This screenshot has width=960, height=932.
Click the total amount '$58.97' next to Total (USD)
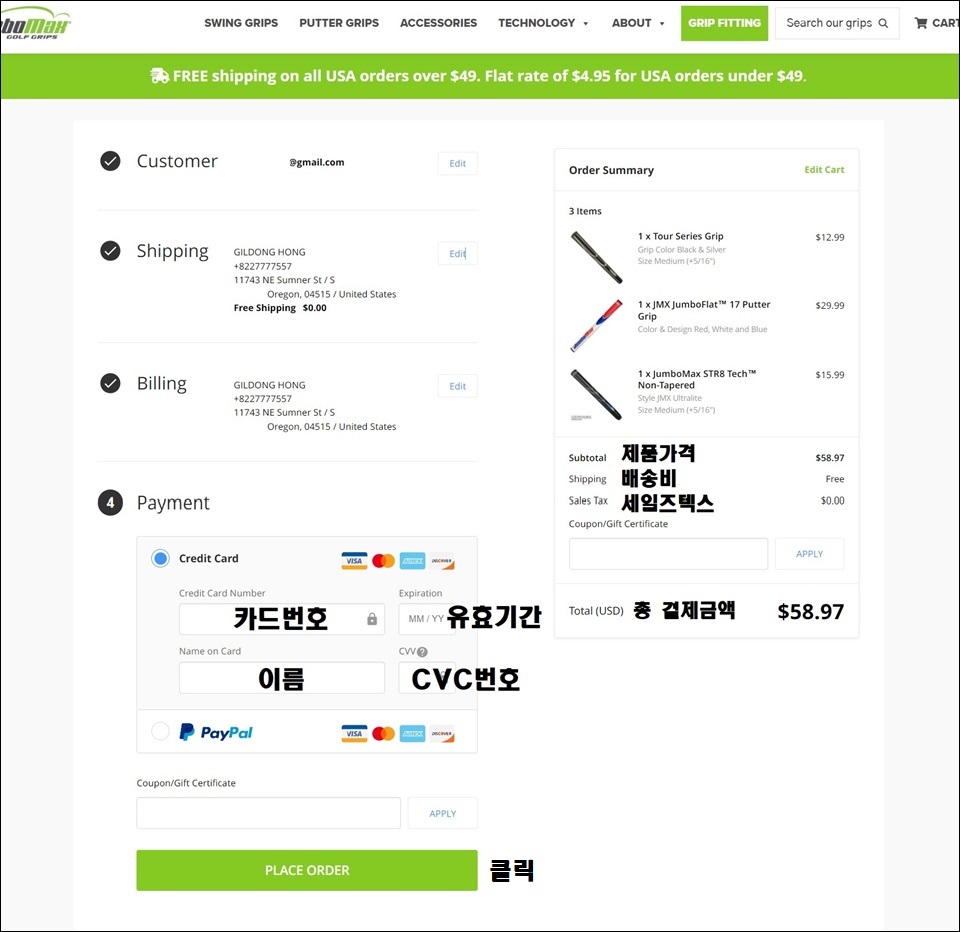pyautogui.click(x=811, y=612)
